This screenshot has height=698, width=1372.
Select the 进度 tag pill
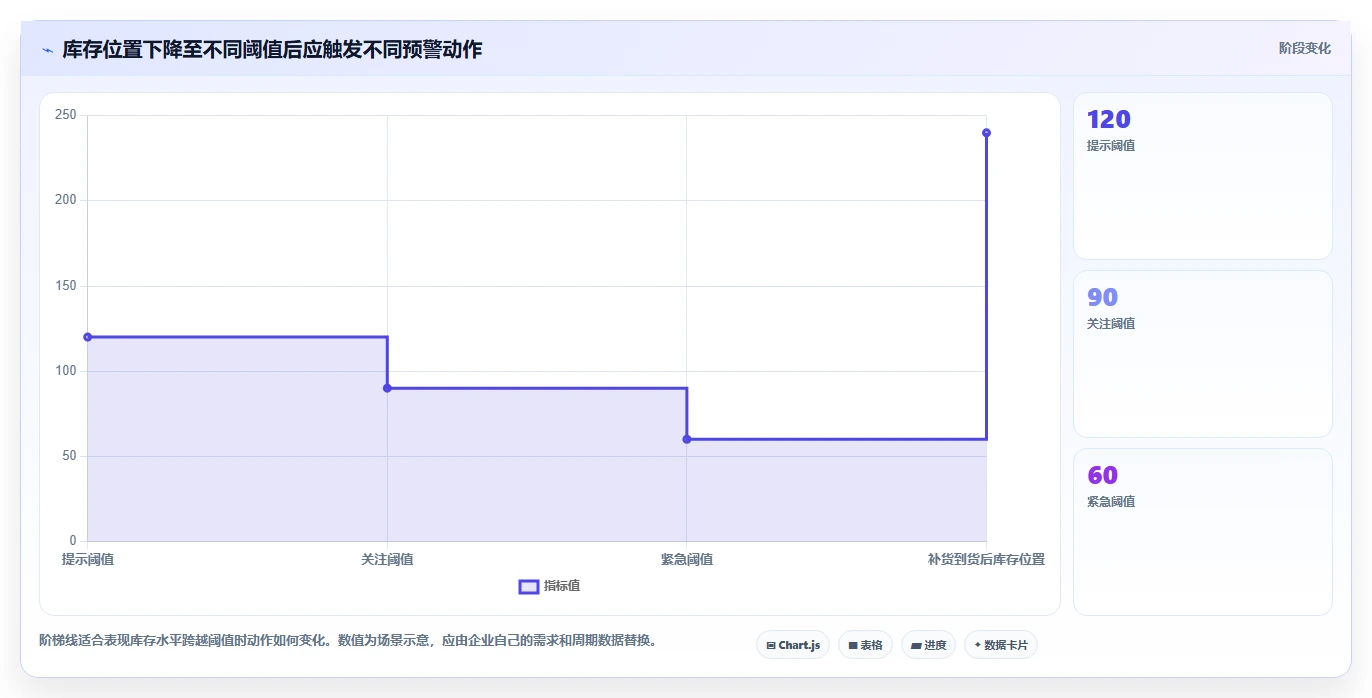[928, 645]
